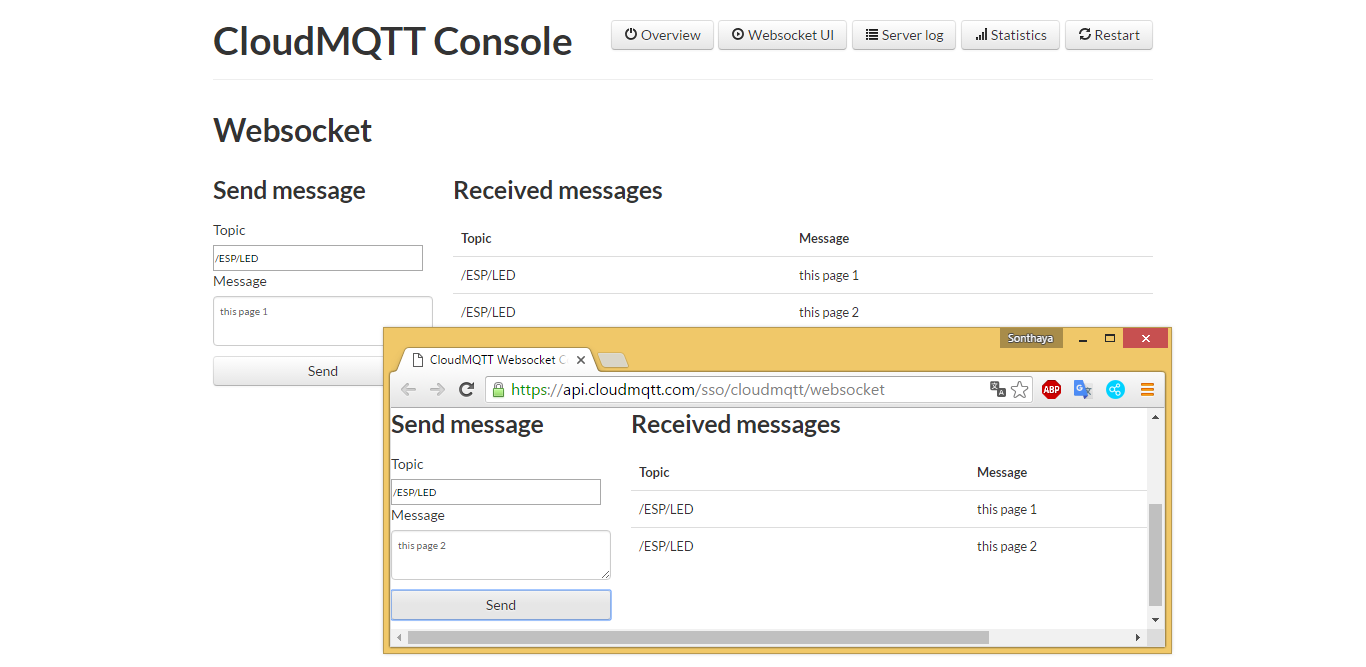1366x667 pixels.
Task: Click the Send button in Chrome window
Action: 501,605
